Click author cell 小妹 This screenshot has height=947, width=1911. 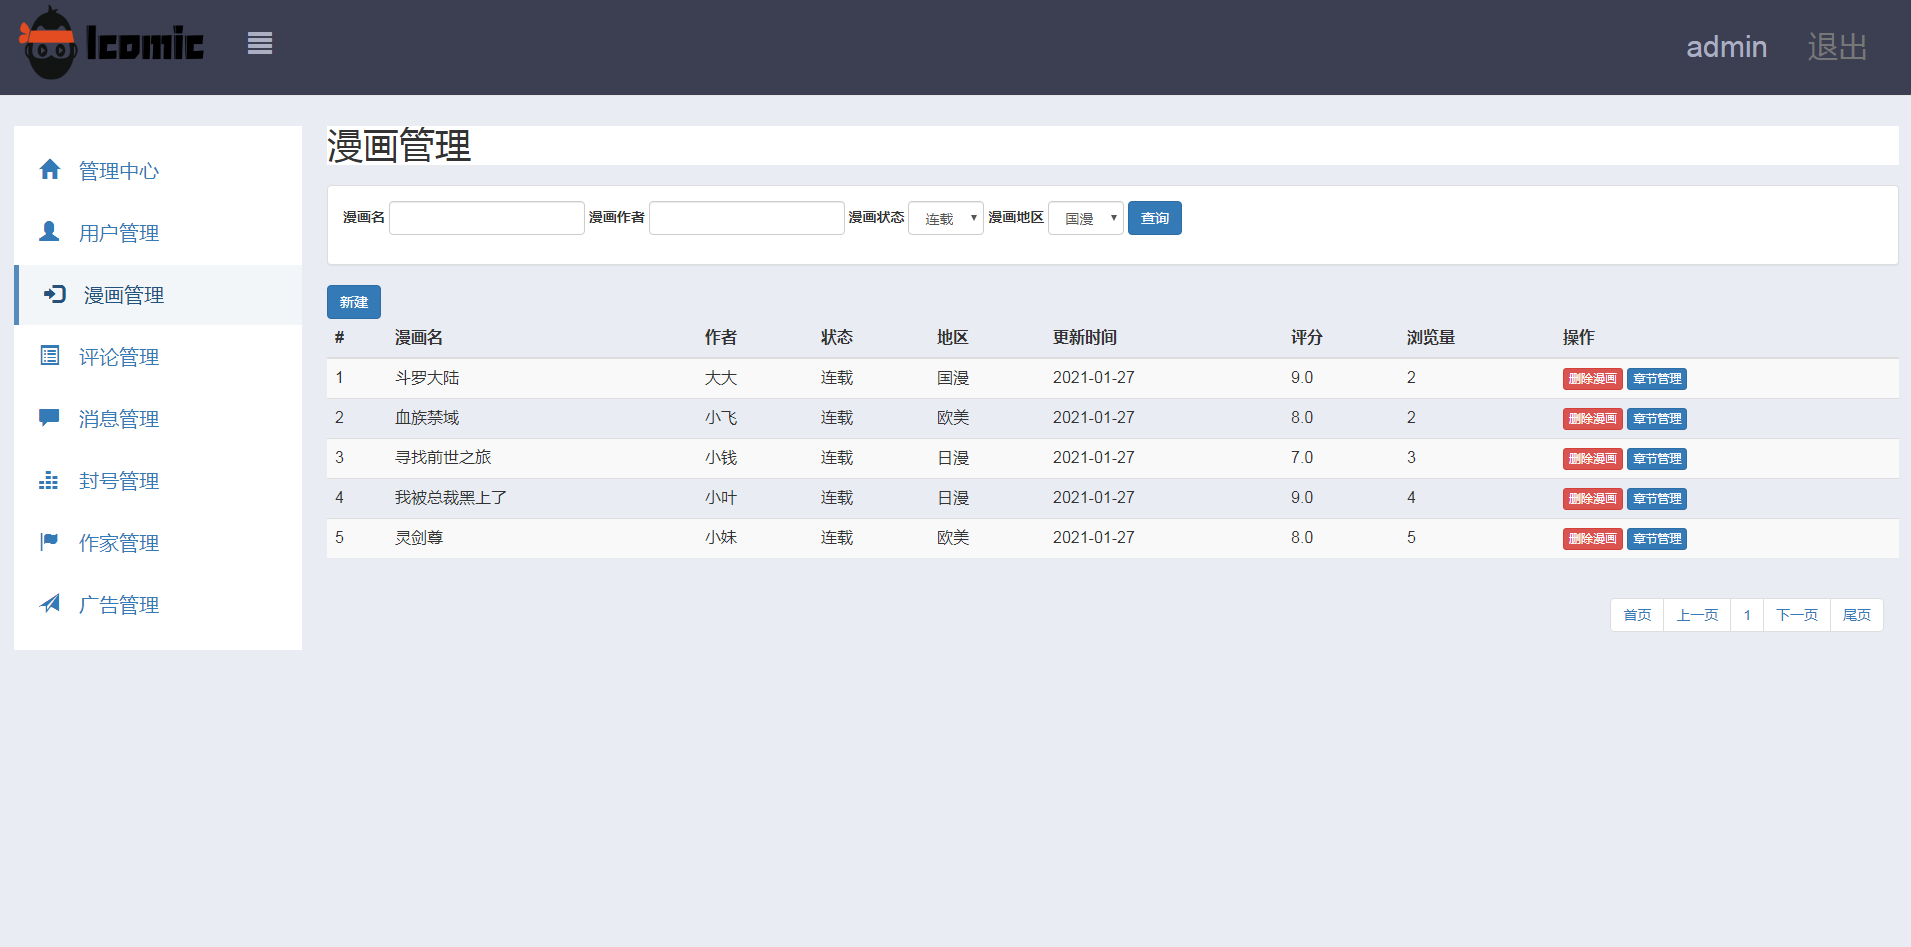(x=721, y=538)
